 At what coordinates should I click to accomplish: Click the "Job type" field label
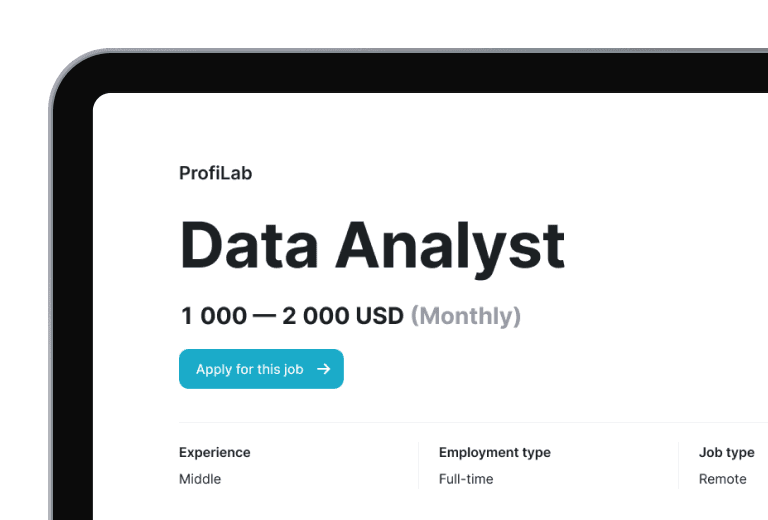click(726, 453)
